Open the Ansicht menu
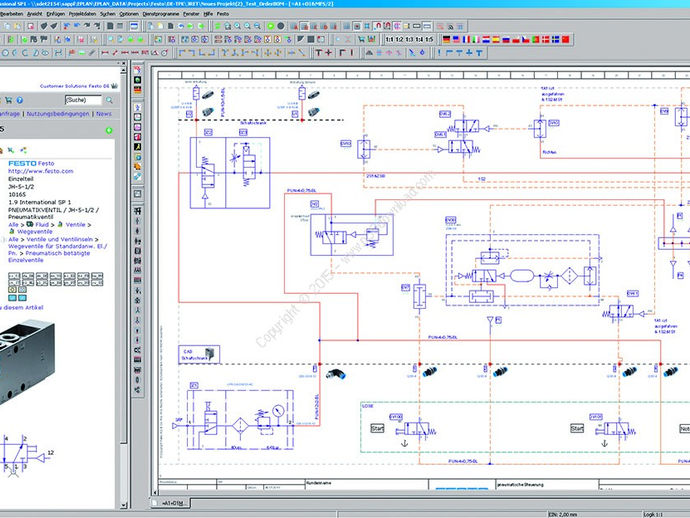The image size is (690, 518). (35, 14)
